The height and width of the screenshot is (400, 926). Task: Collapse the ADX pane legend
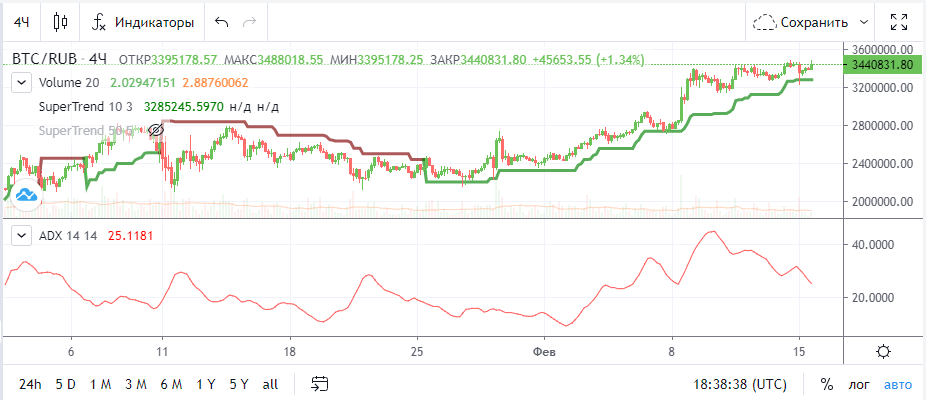[22, 236]
